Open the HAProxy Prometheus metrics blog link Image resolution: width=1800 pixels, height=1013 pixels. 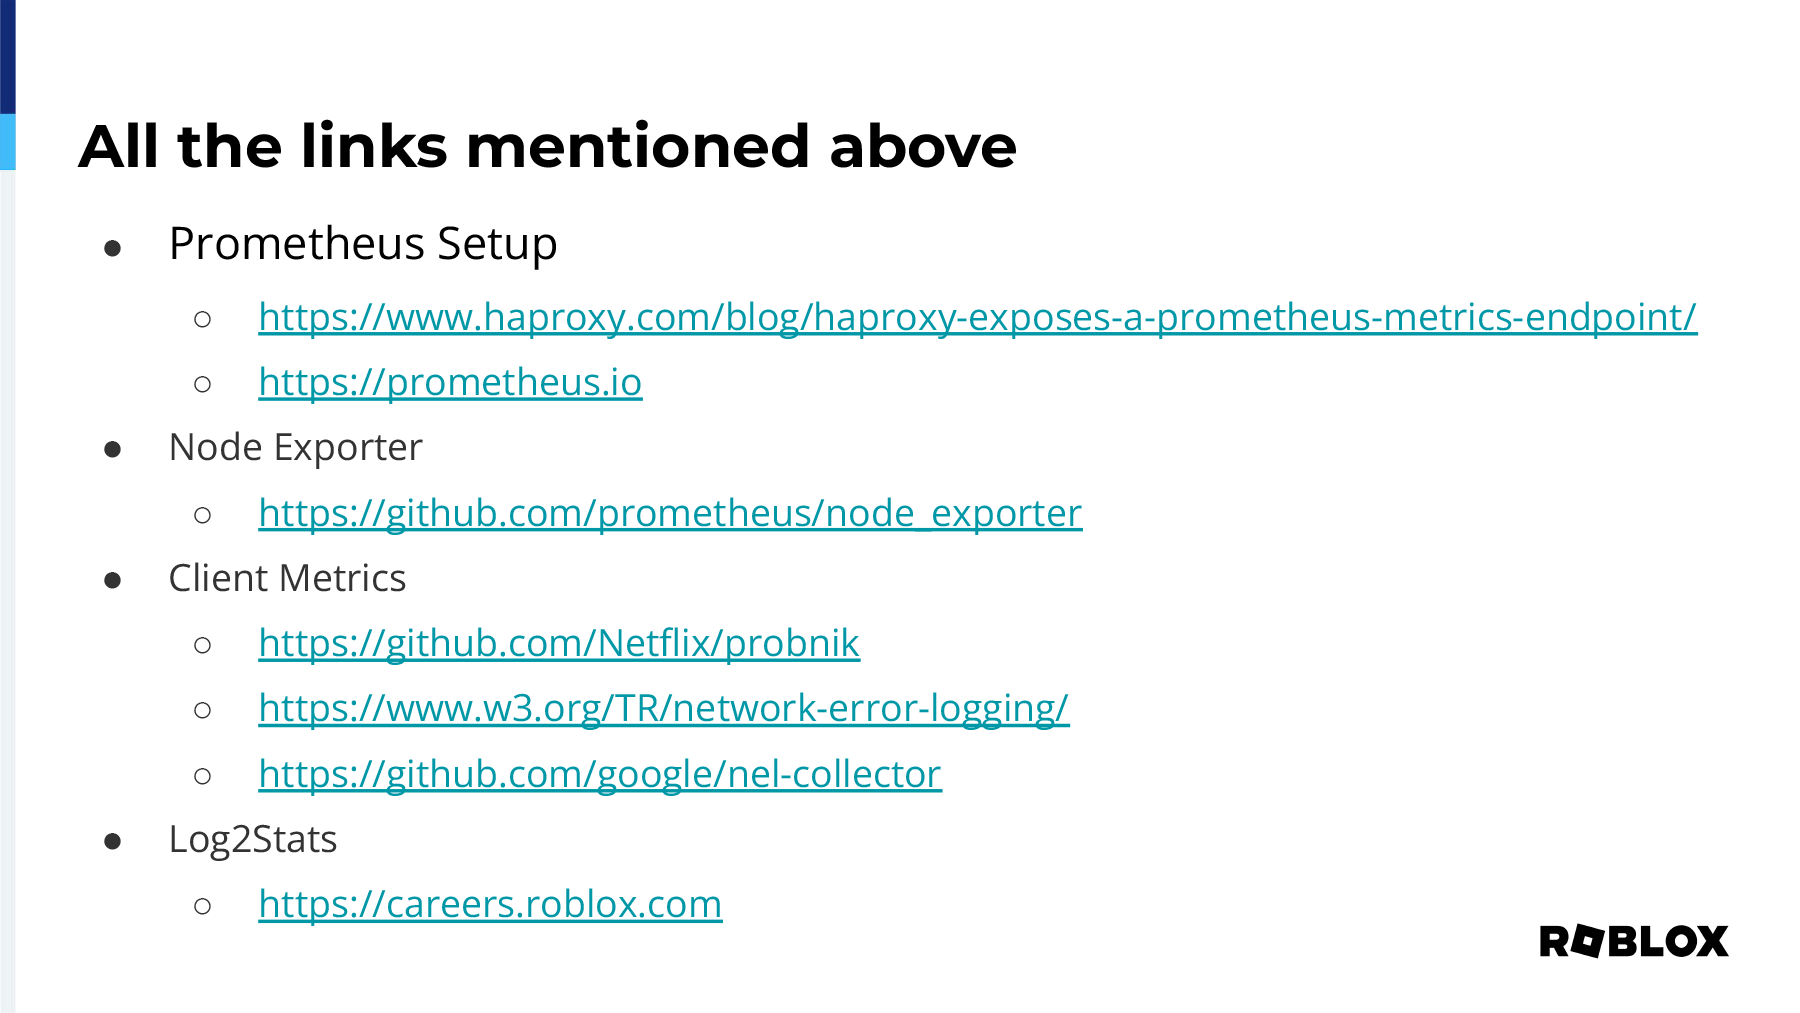tap(977, 317)
